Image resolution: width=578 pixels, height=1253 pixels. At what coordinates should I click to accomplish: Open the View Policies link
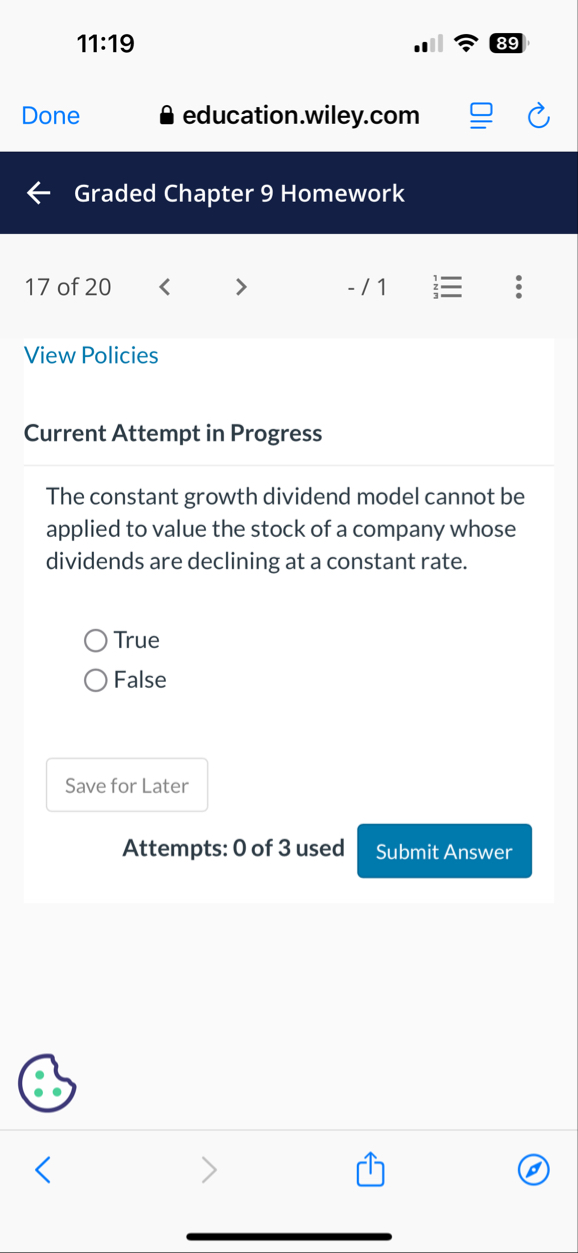tap(90, 355)
